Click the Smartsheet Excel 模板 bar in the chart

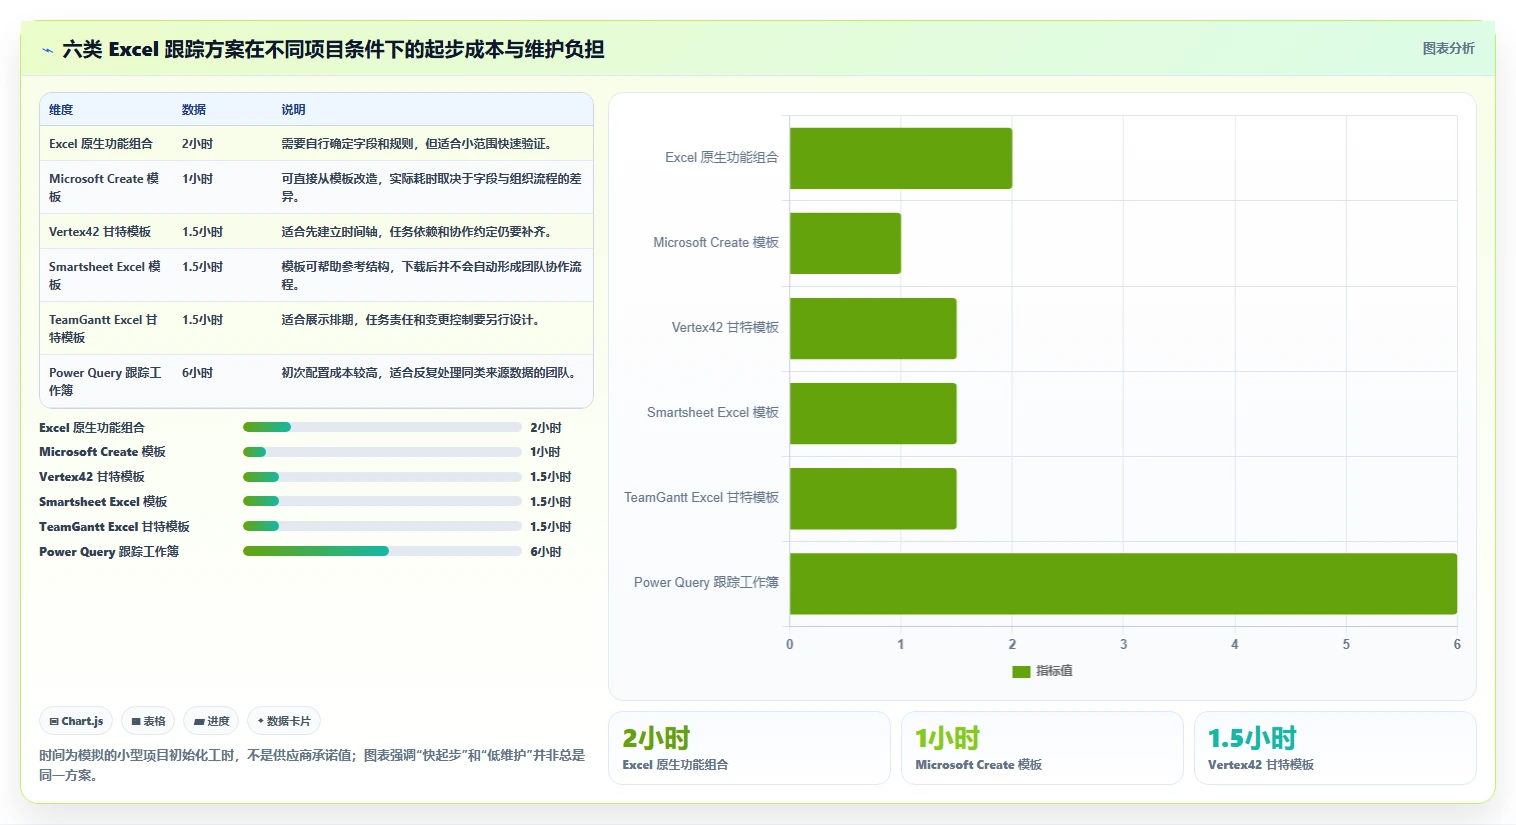click(x=873, y=413)
